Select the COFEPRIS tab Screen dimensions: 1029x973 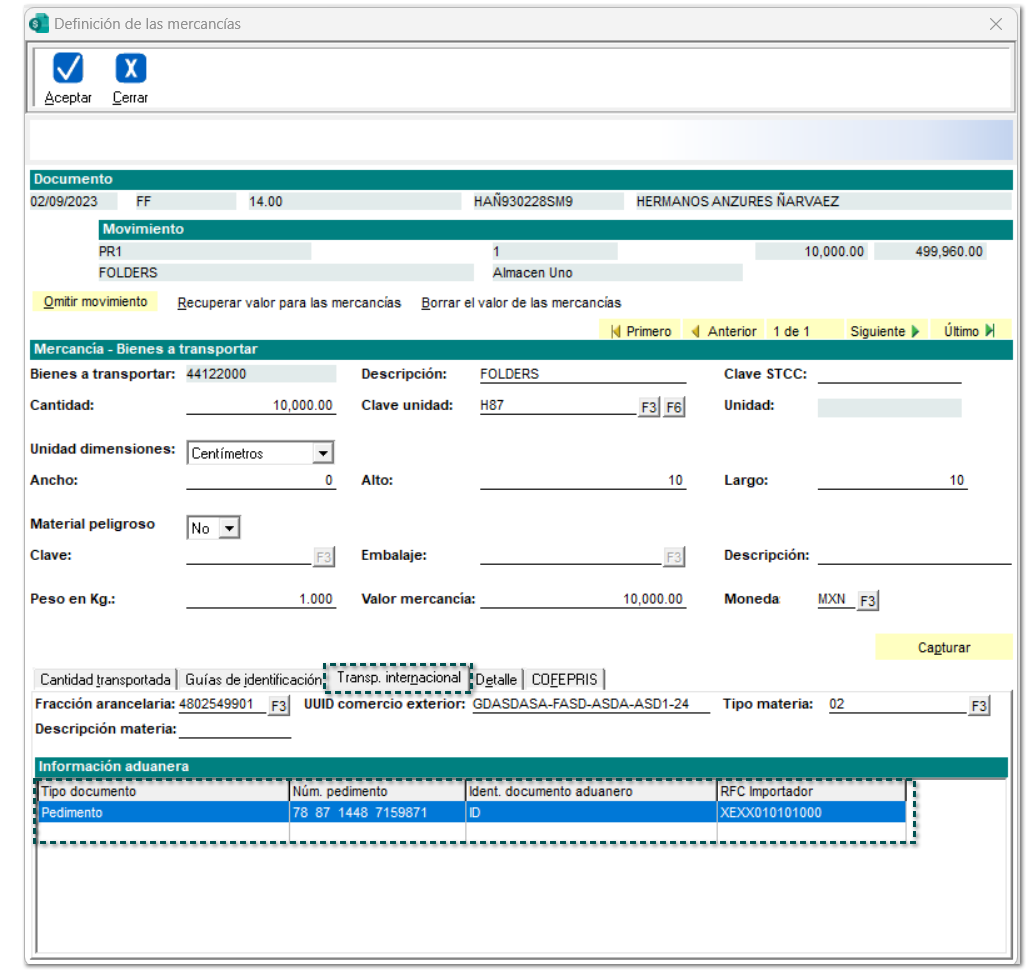tap(564, 680)
